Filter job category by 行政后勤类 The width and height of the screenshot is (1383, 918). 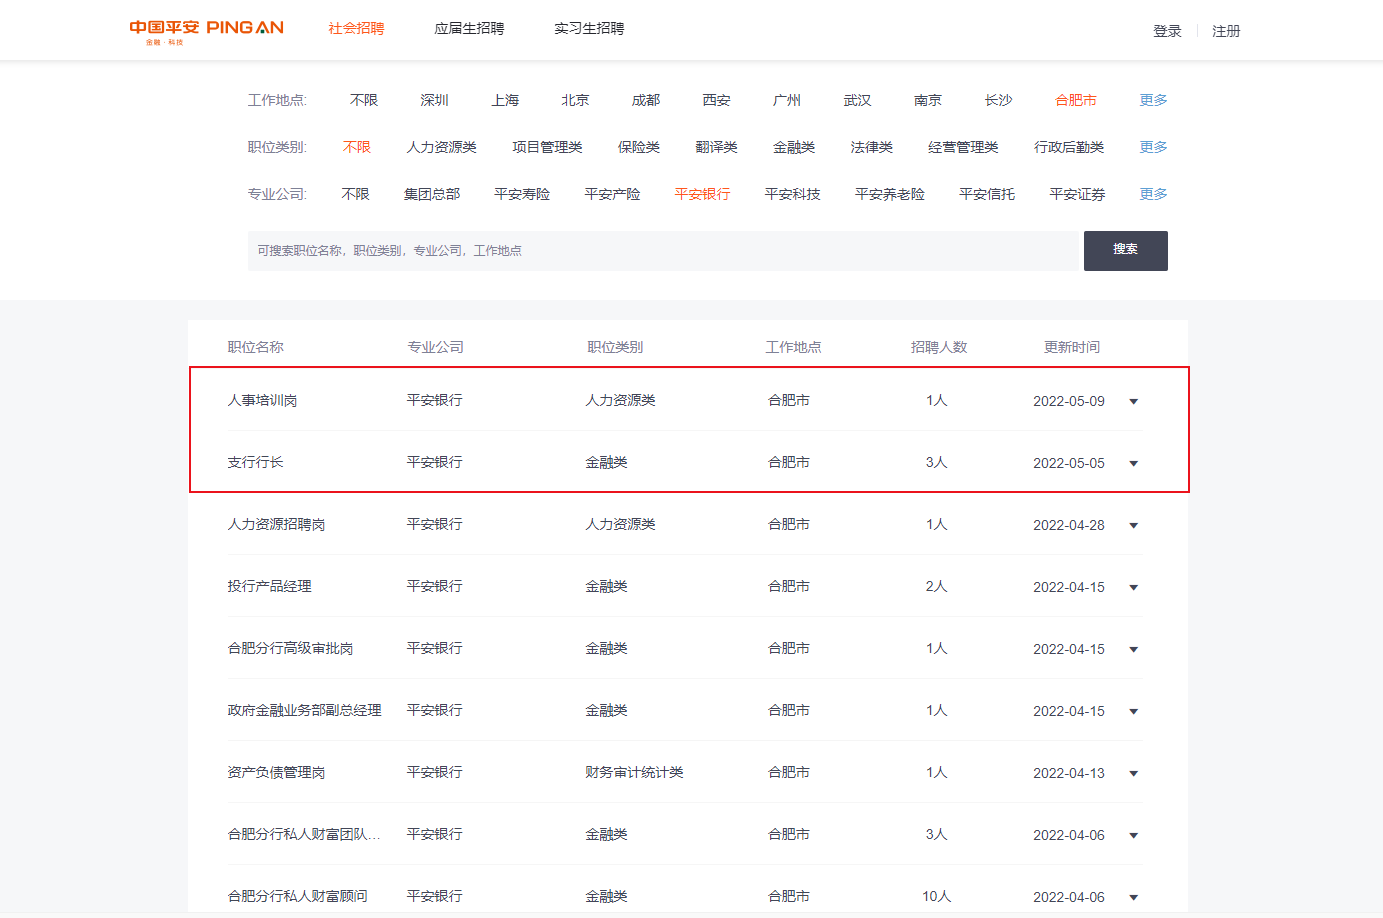1069,147
